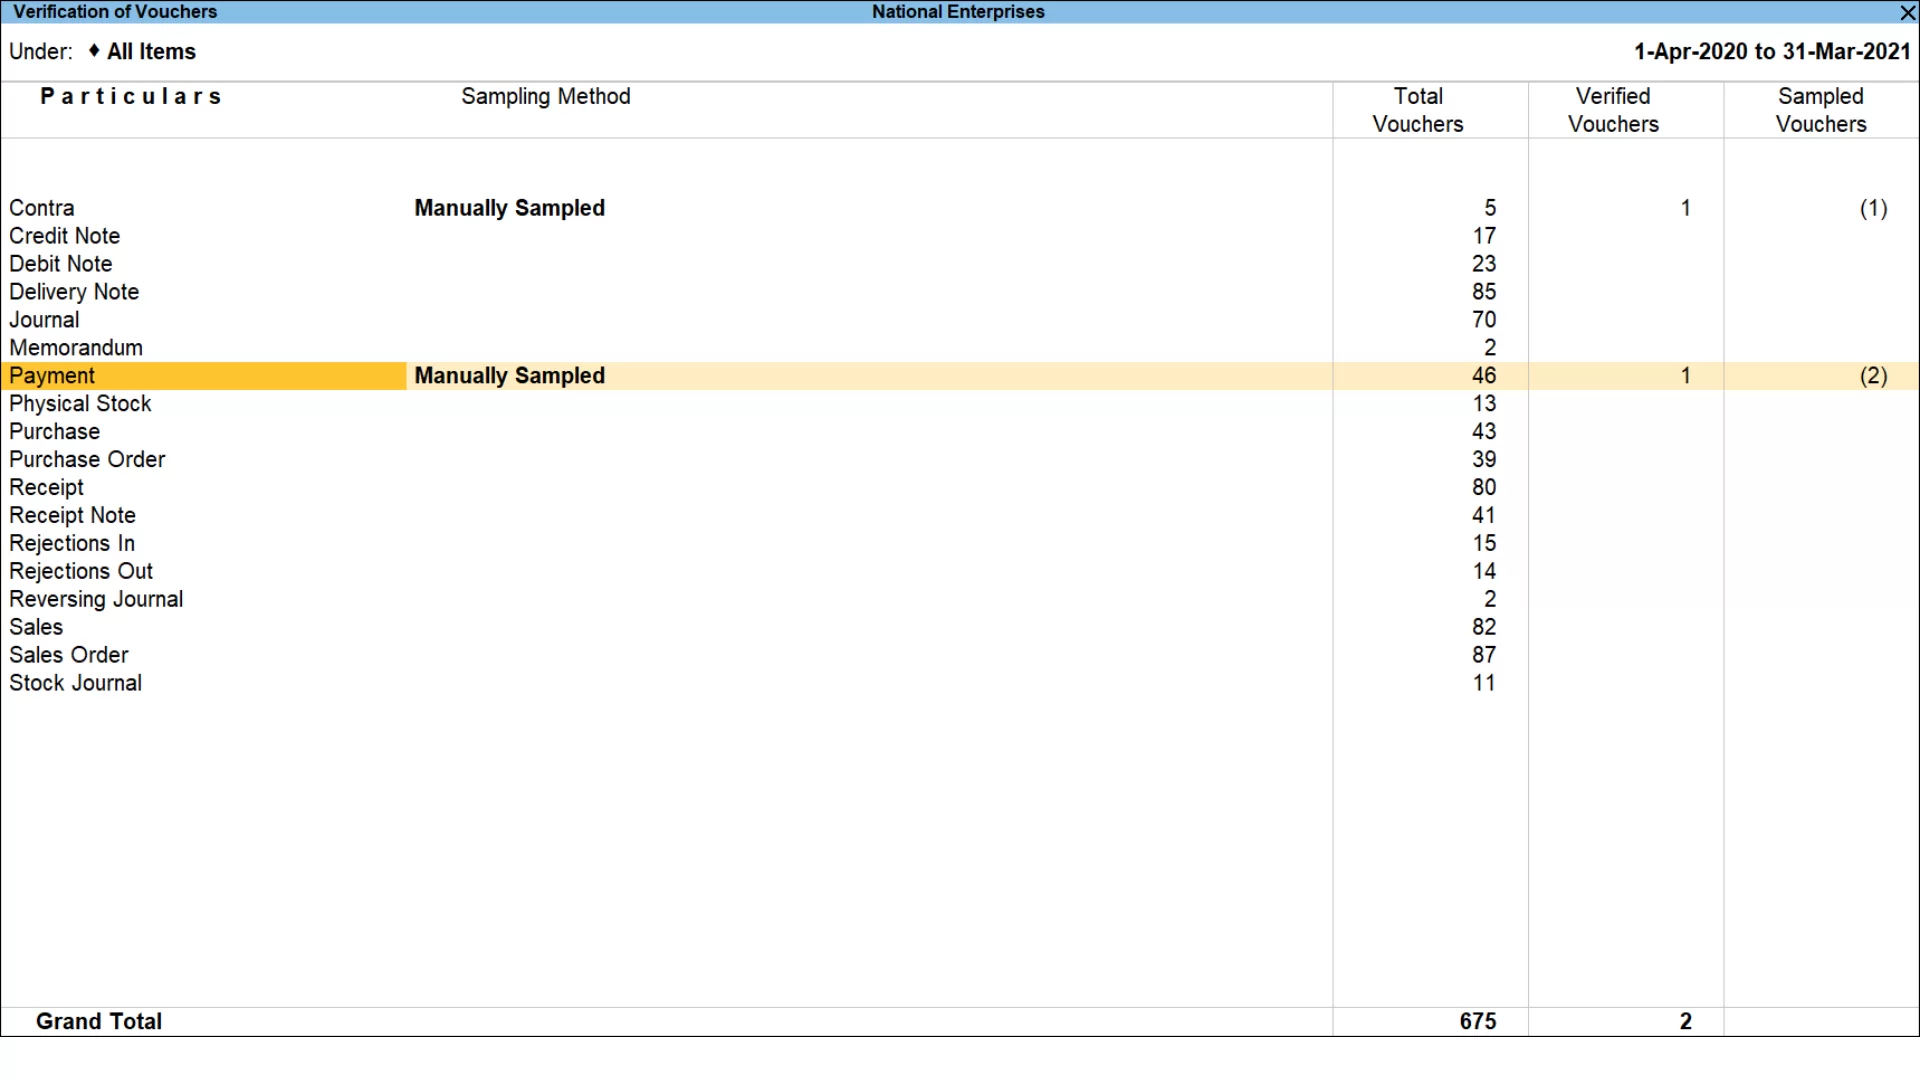Select the Contra voucher type row
Image resolution: width=1920 pixels, height=1080 pixels.
coord(960,208)
